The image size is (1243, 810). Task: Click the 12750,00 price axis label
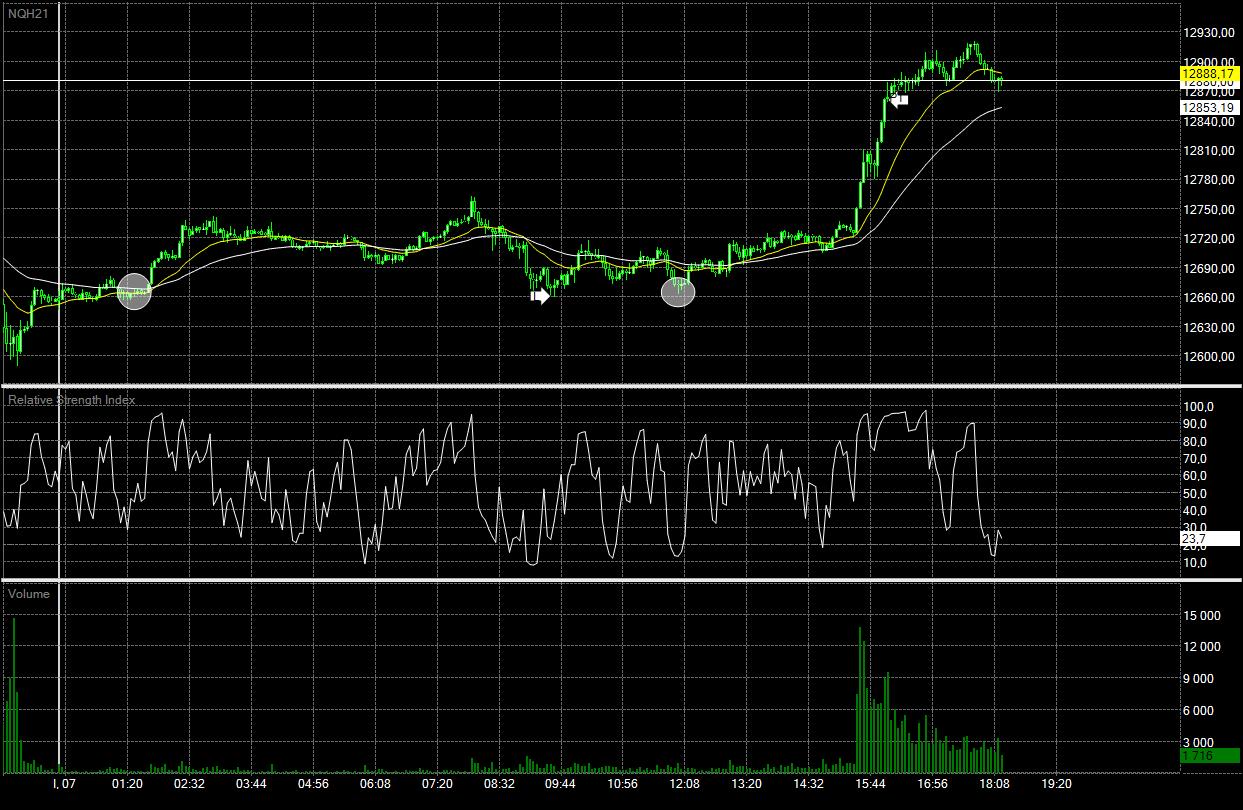(1208, 210)
